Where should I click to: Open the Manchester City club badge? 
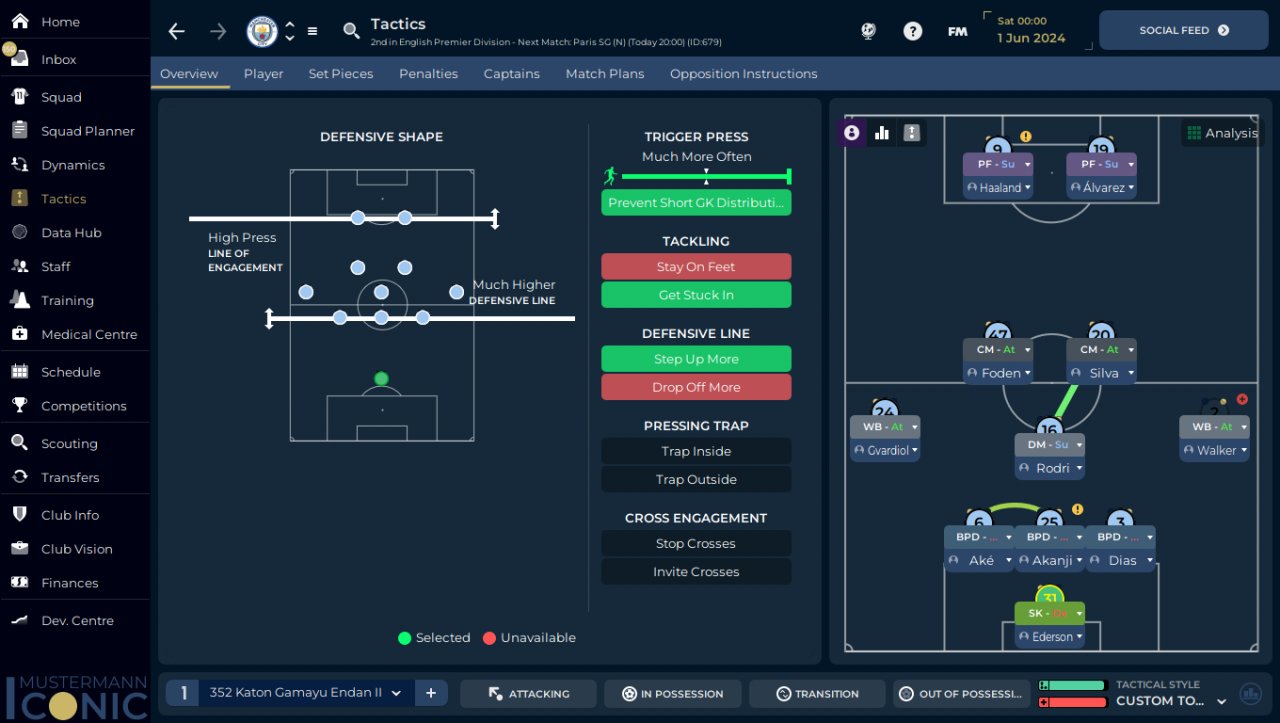pyautogui.click(x=262, y=31)
